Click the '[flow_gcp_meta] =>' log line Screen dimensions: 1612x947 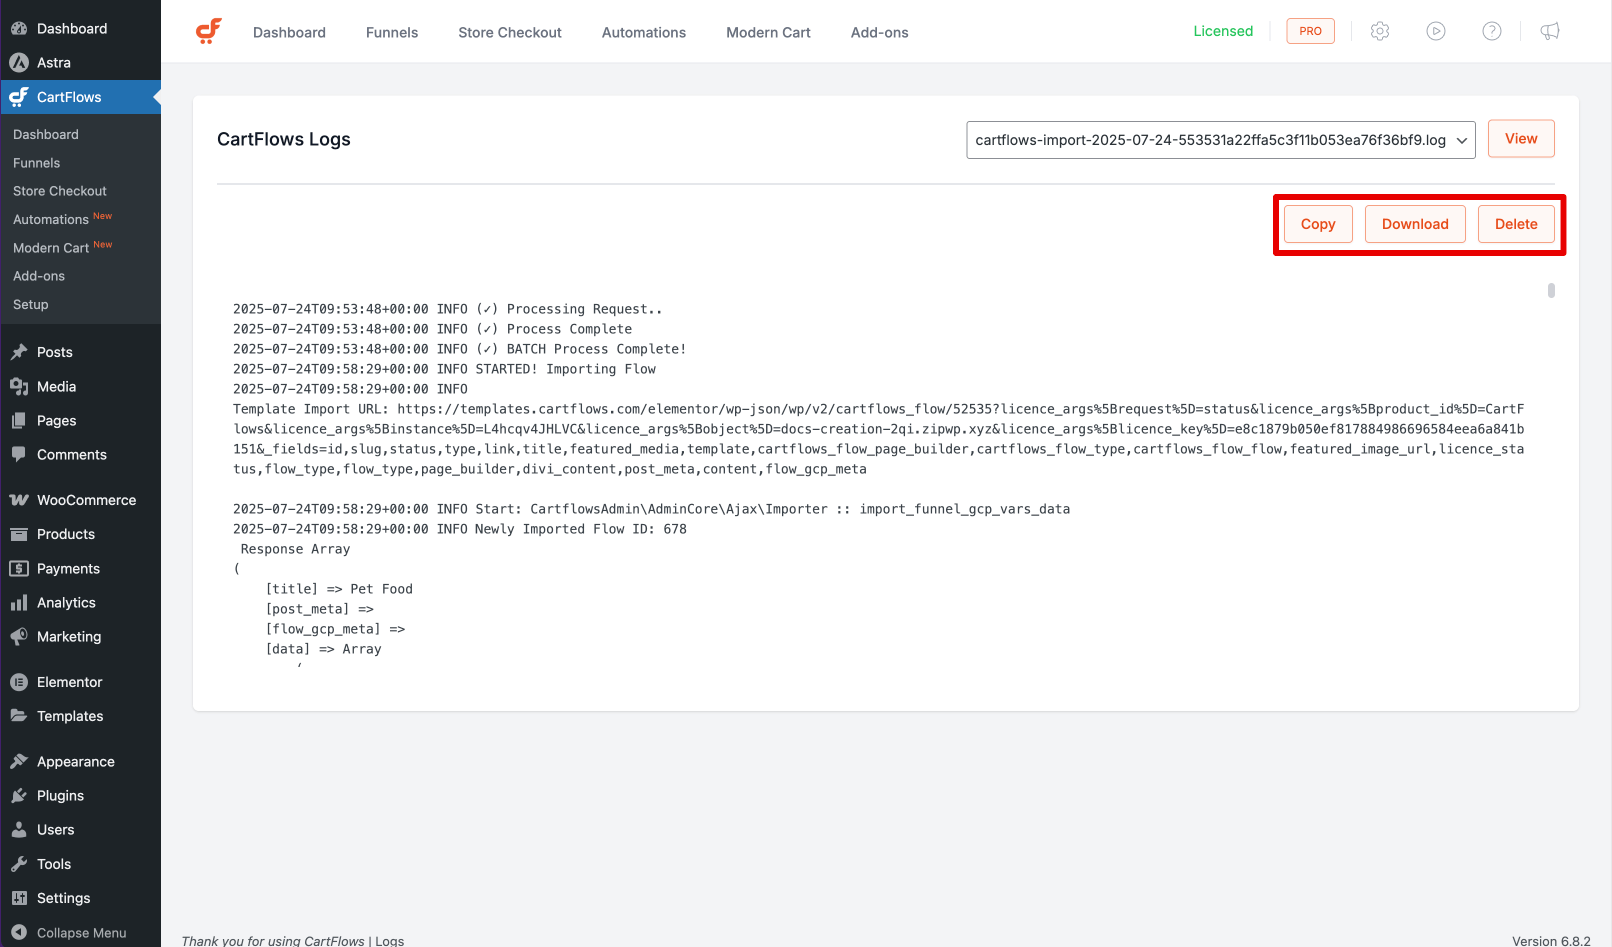(x=335, y=629)
